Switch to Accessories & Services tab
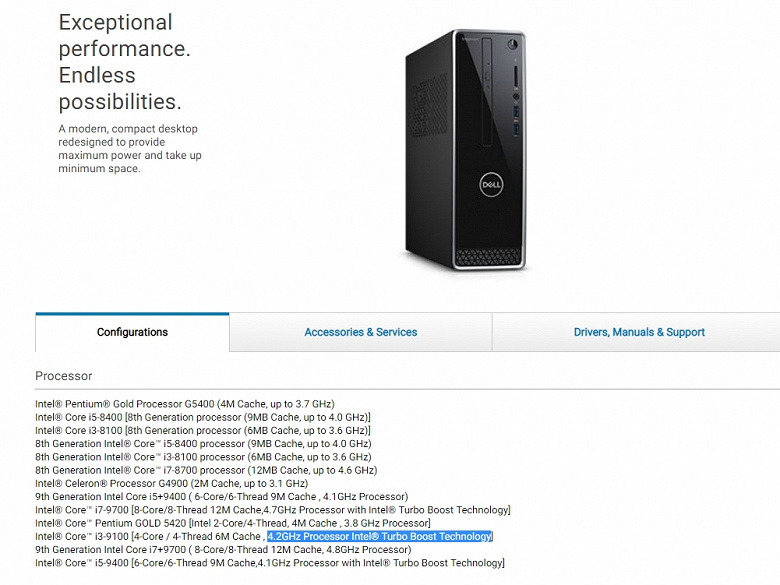Screen dimensions: 780x585 click(360, 332)
